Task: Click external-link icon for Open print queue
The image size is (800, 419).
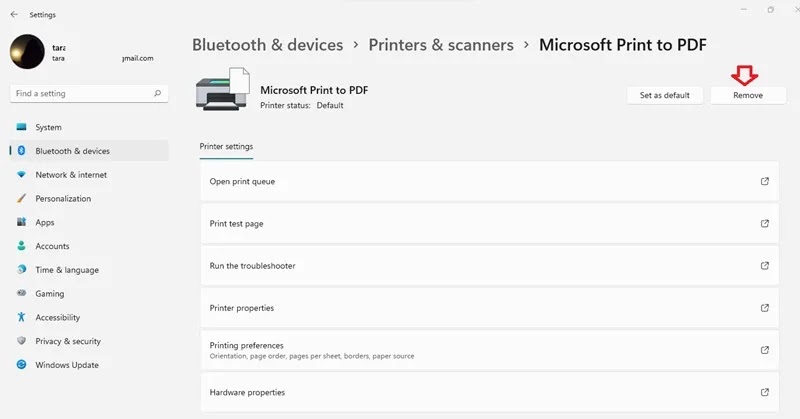Action: tap(764, 181)
